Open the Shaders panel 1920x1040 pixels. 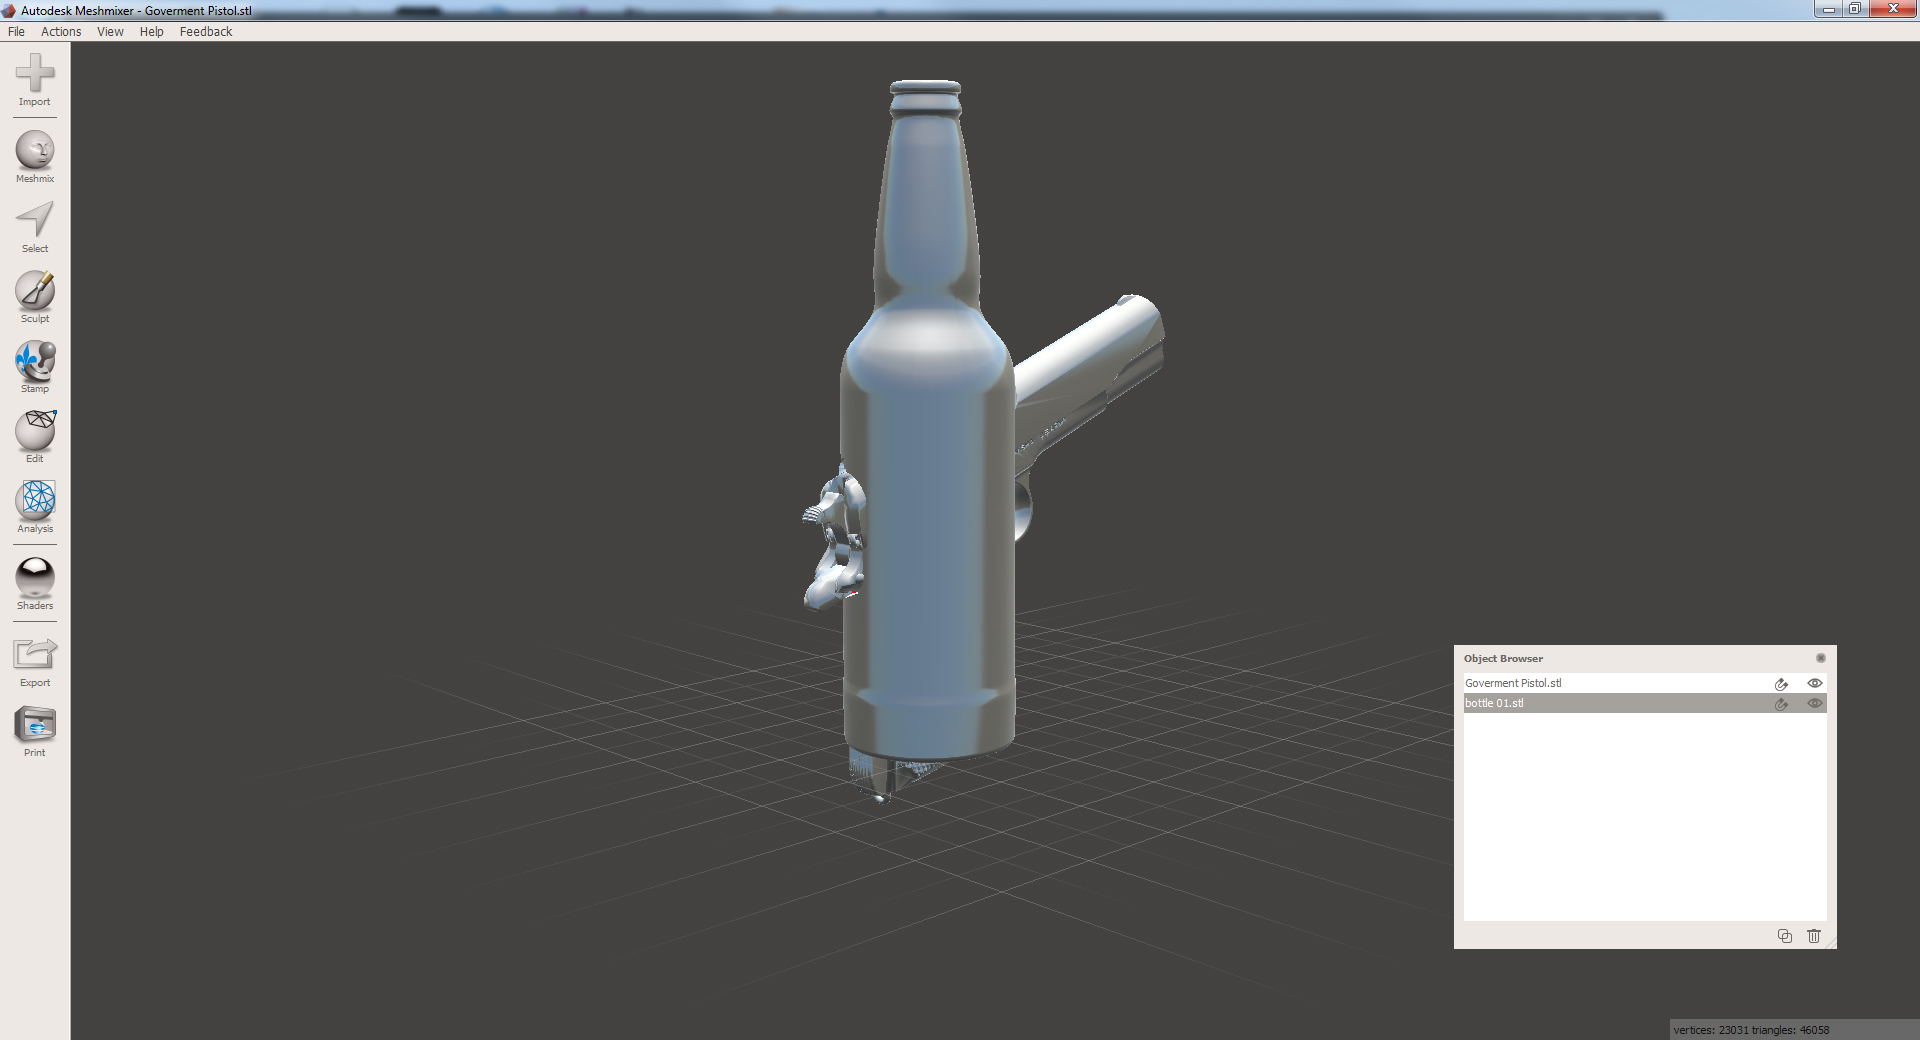[35, 584]
